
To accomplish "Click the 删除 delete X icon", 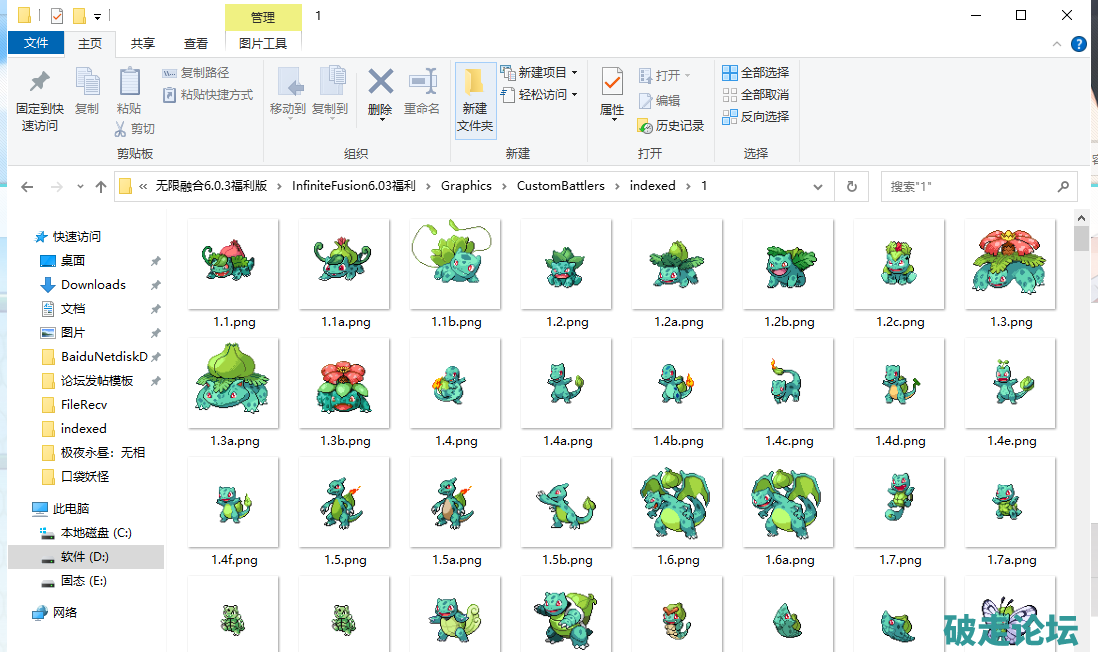I will [x=380, y=84].
